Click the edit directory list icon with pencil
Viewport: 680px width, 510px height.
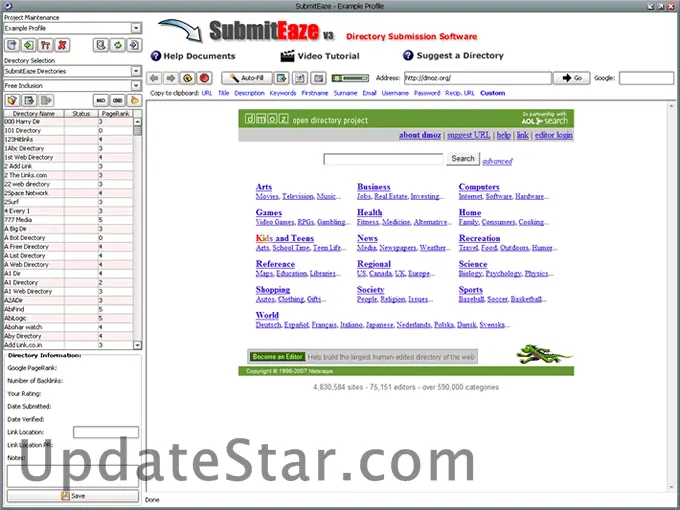(x=12, y=101)
